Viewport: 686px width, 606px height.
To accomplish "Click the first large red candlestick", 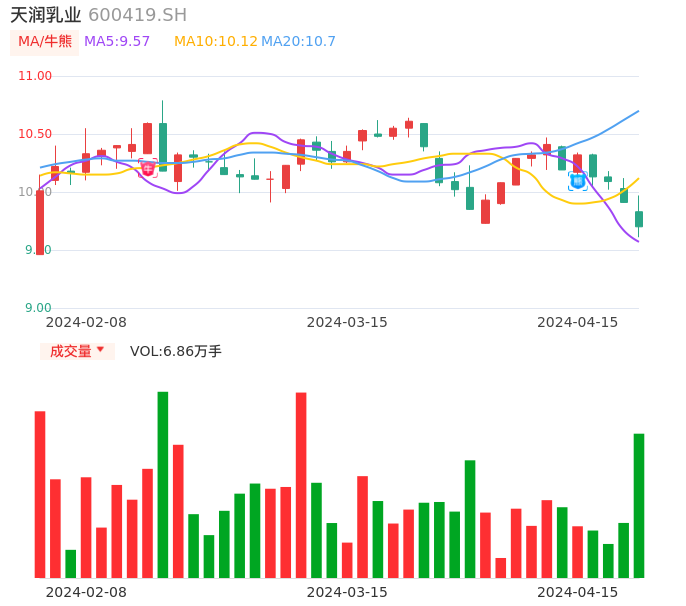I will (x=40, y=222).
